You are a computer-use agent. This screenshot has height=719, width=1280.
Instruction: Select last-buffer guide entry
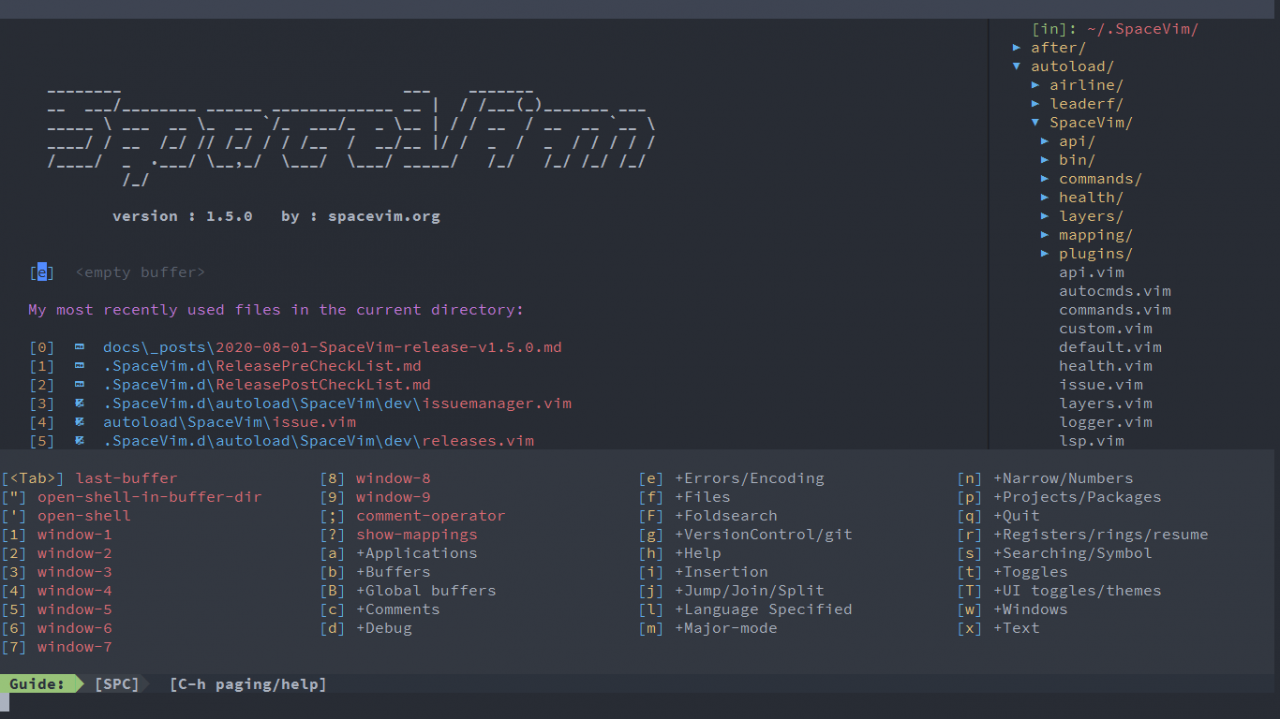(127, 478)
